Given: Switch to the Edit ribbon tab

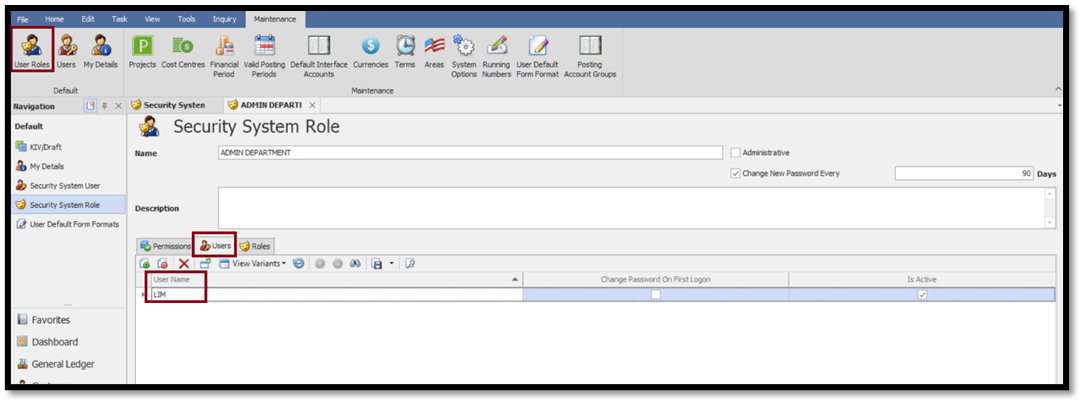Looking at the screenshot, I should (88, 19).
